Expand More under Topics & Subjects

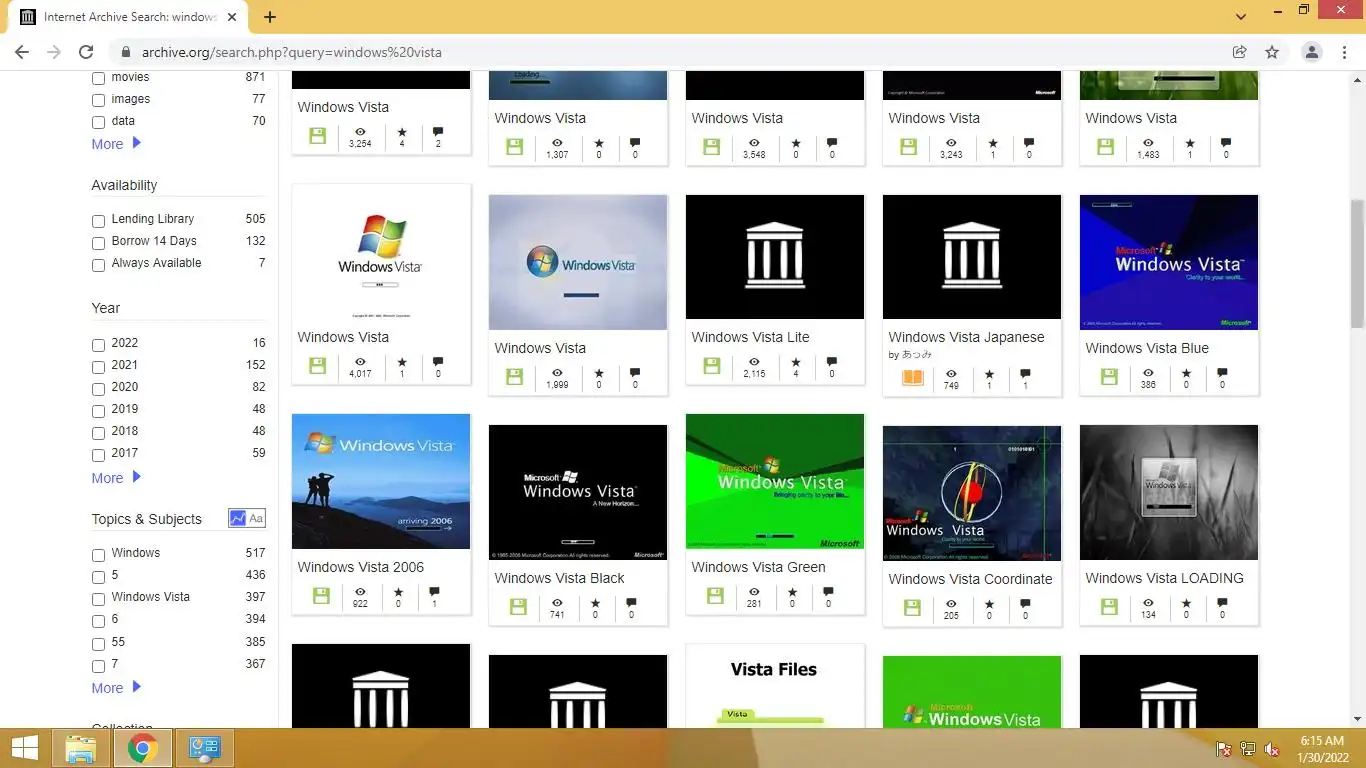pyautogui.click(x=116, y=688)
